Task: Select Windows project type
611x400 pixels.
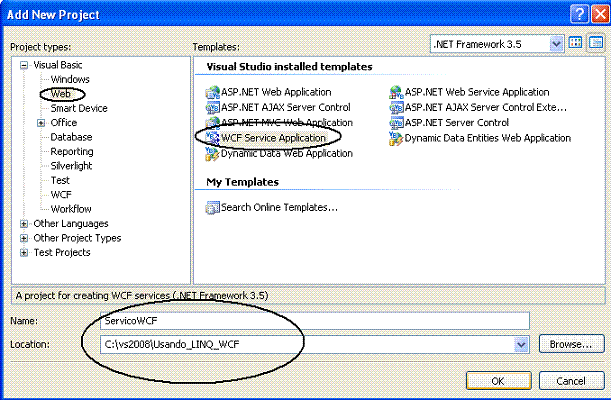Action: coord(70,79)
